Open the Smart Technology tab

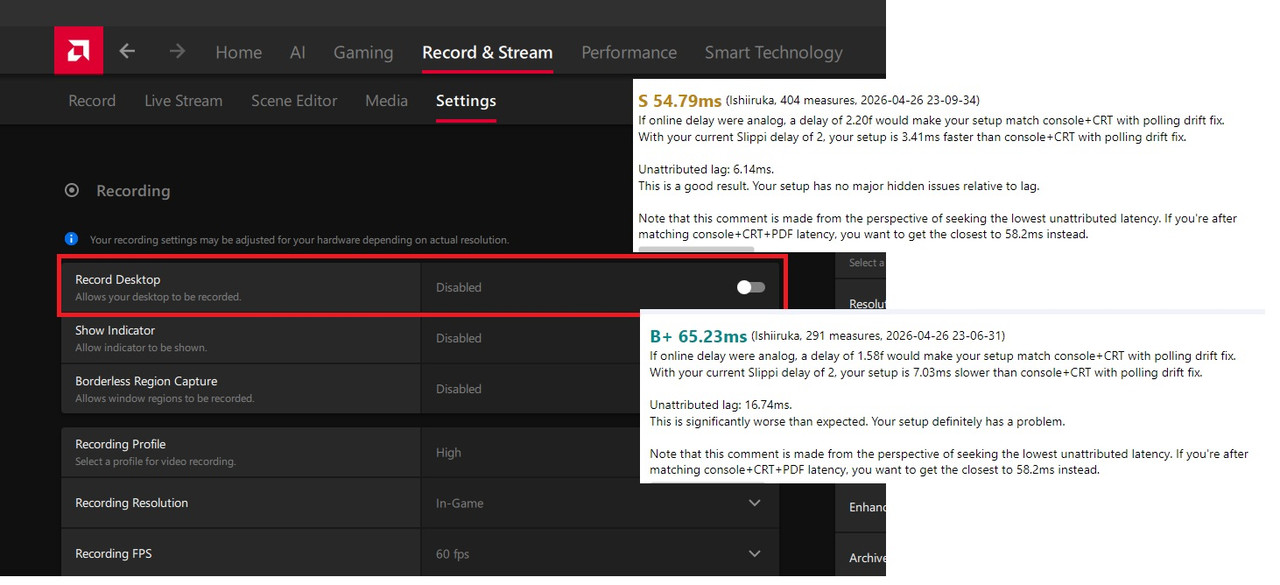[774, 52]
